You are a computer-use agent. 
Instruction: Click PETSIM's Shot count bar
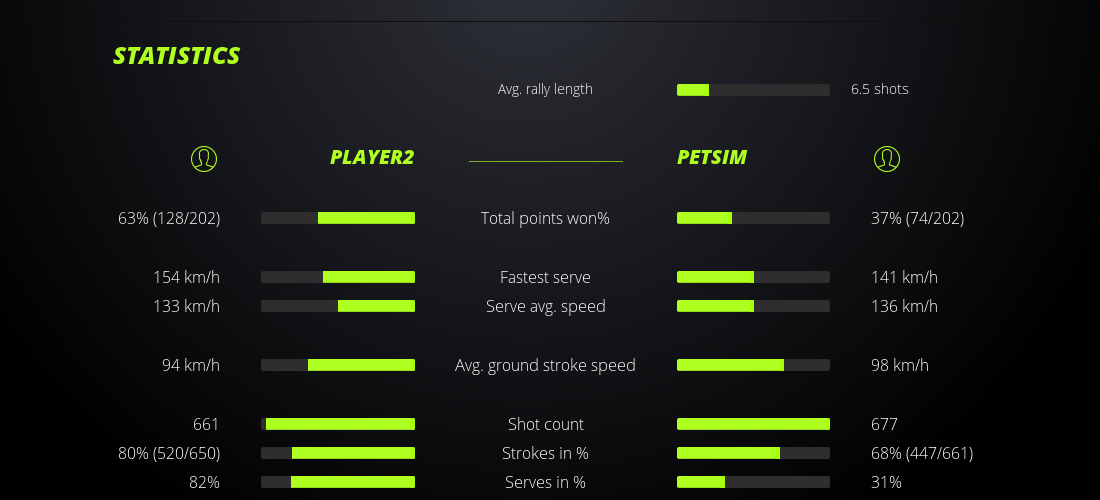pyautogui.click(x=753, y=424)
